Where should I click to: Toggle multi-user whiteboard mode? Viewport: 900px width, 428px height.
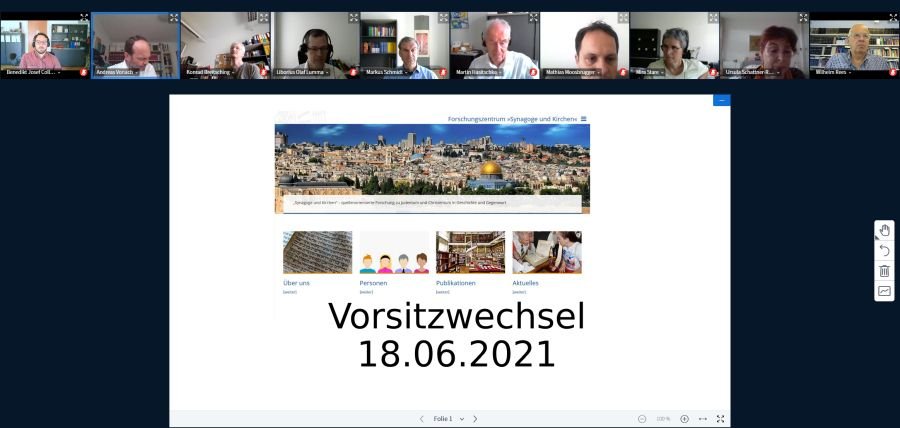[x=884, y=291]
